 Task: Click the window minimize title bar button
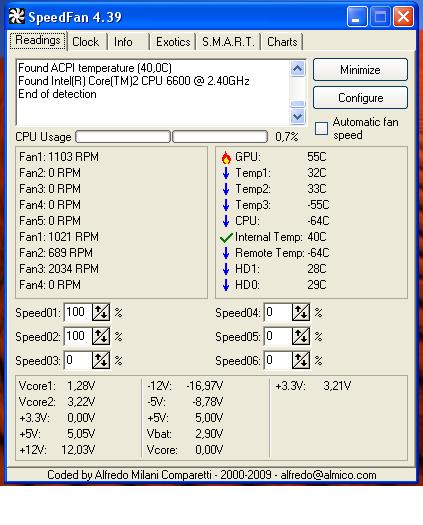[x=357, y=16]
